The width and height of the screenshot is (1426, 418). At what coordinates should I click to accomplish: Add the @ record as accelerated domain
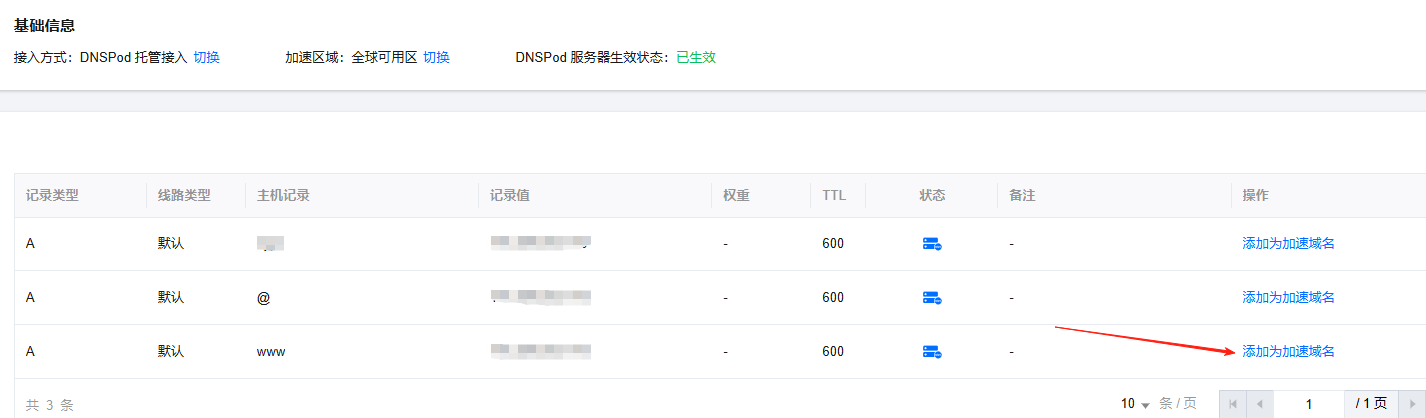tap(1288, 298)
